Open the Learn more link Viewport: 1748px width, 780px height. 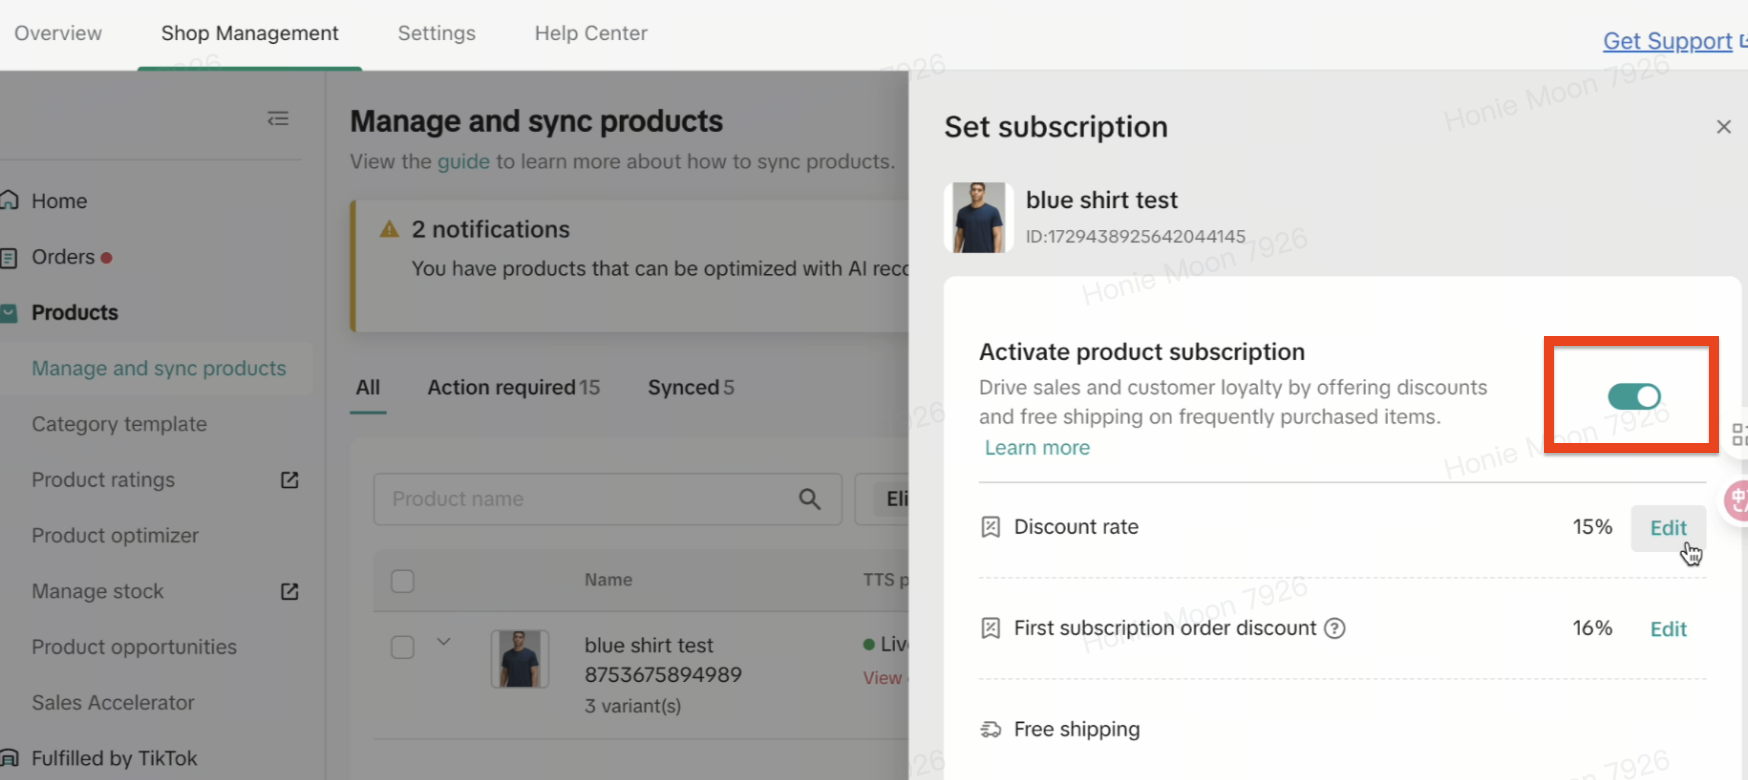coord(1037,448)
